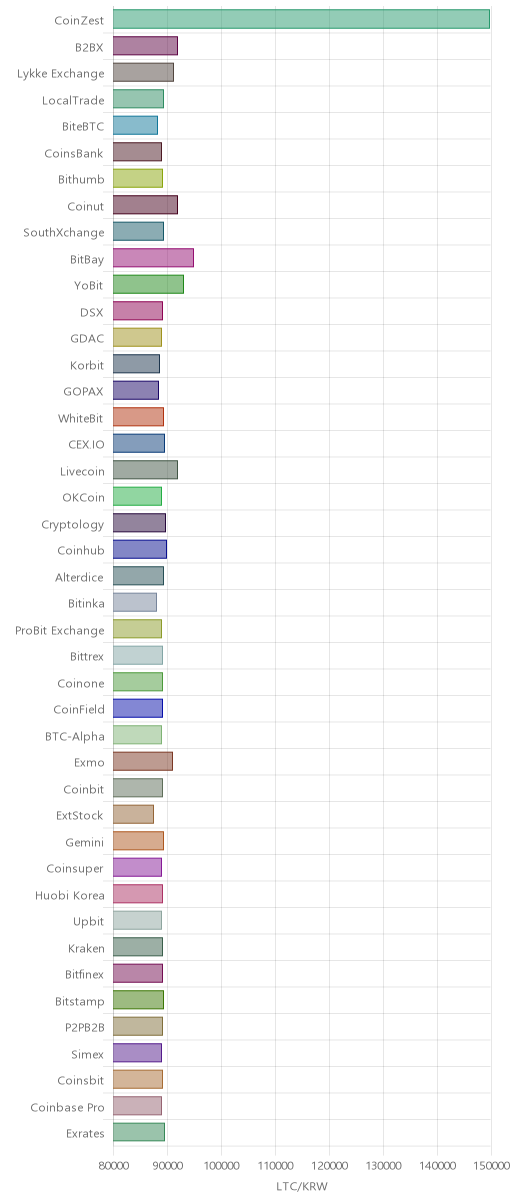The height and width of the screenshot is (1204, 512).
Task: Select the Coinbase Pro label
Action: tap(68, 1106)
